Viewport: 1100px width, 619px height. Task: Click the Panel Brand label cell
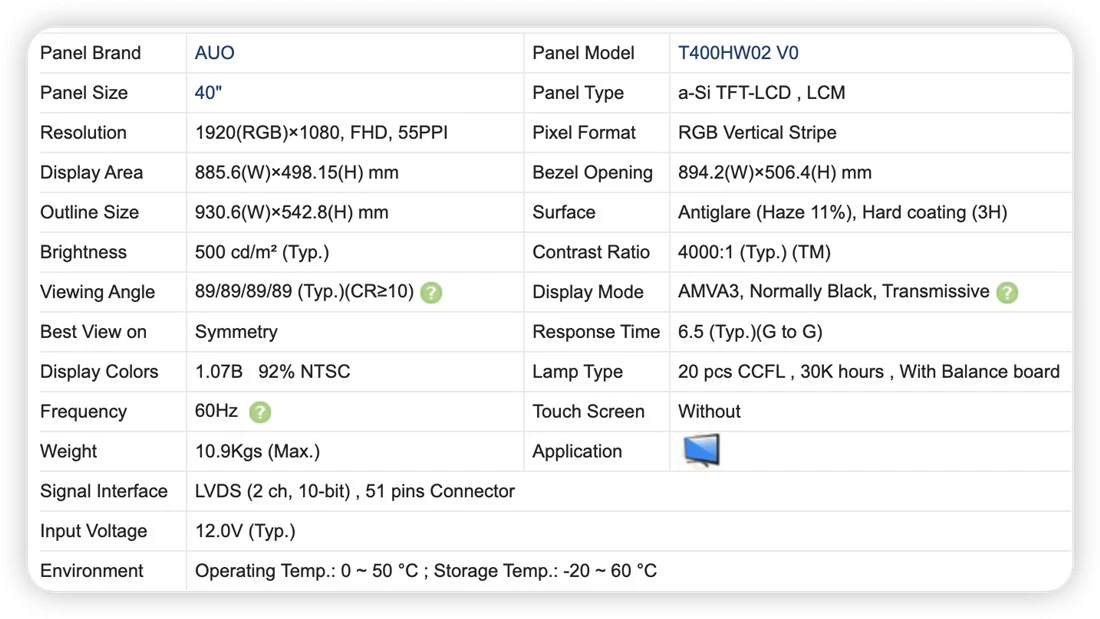coord(107,53)
